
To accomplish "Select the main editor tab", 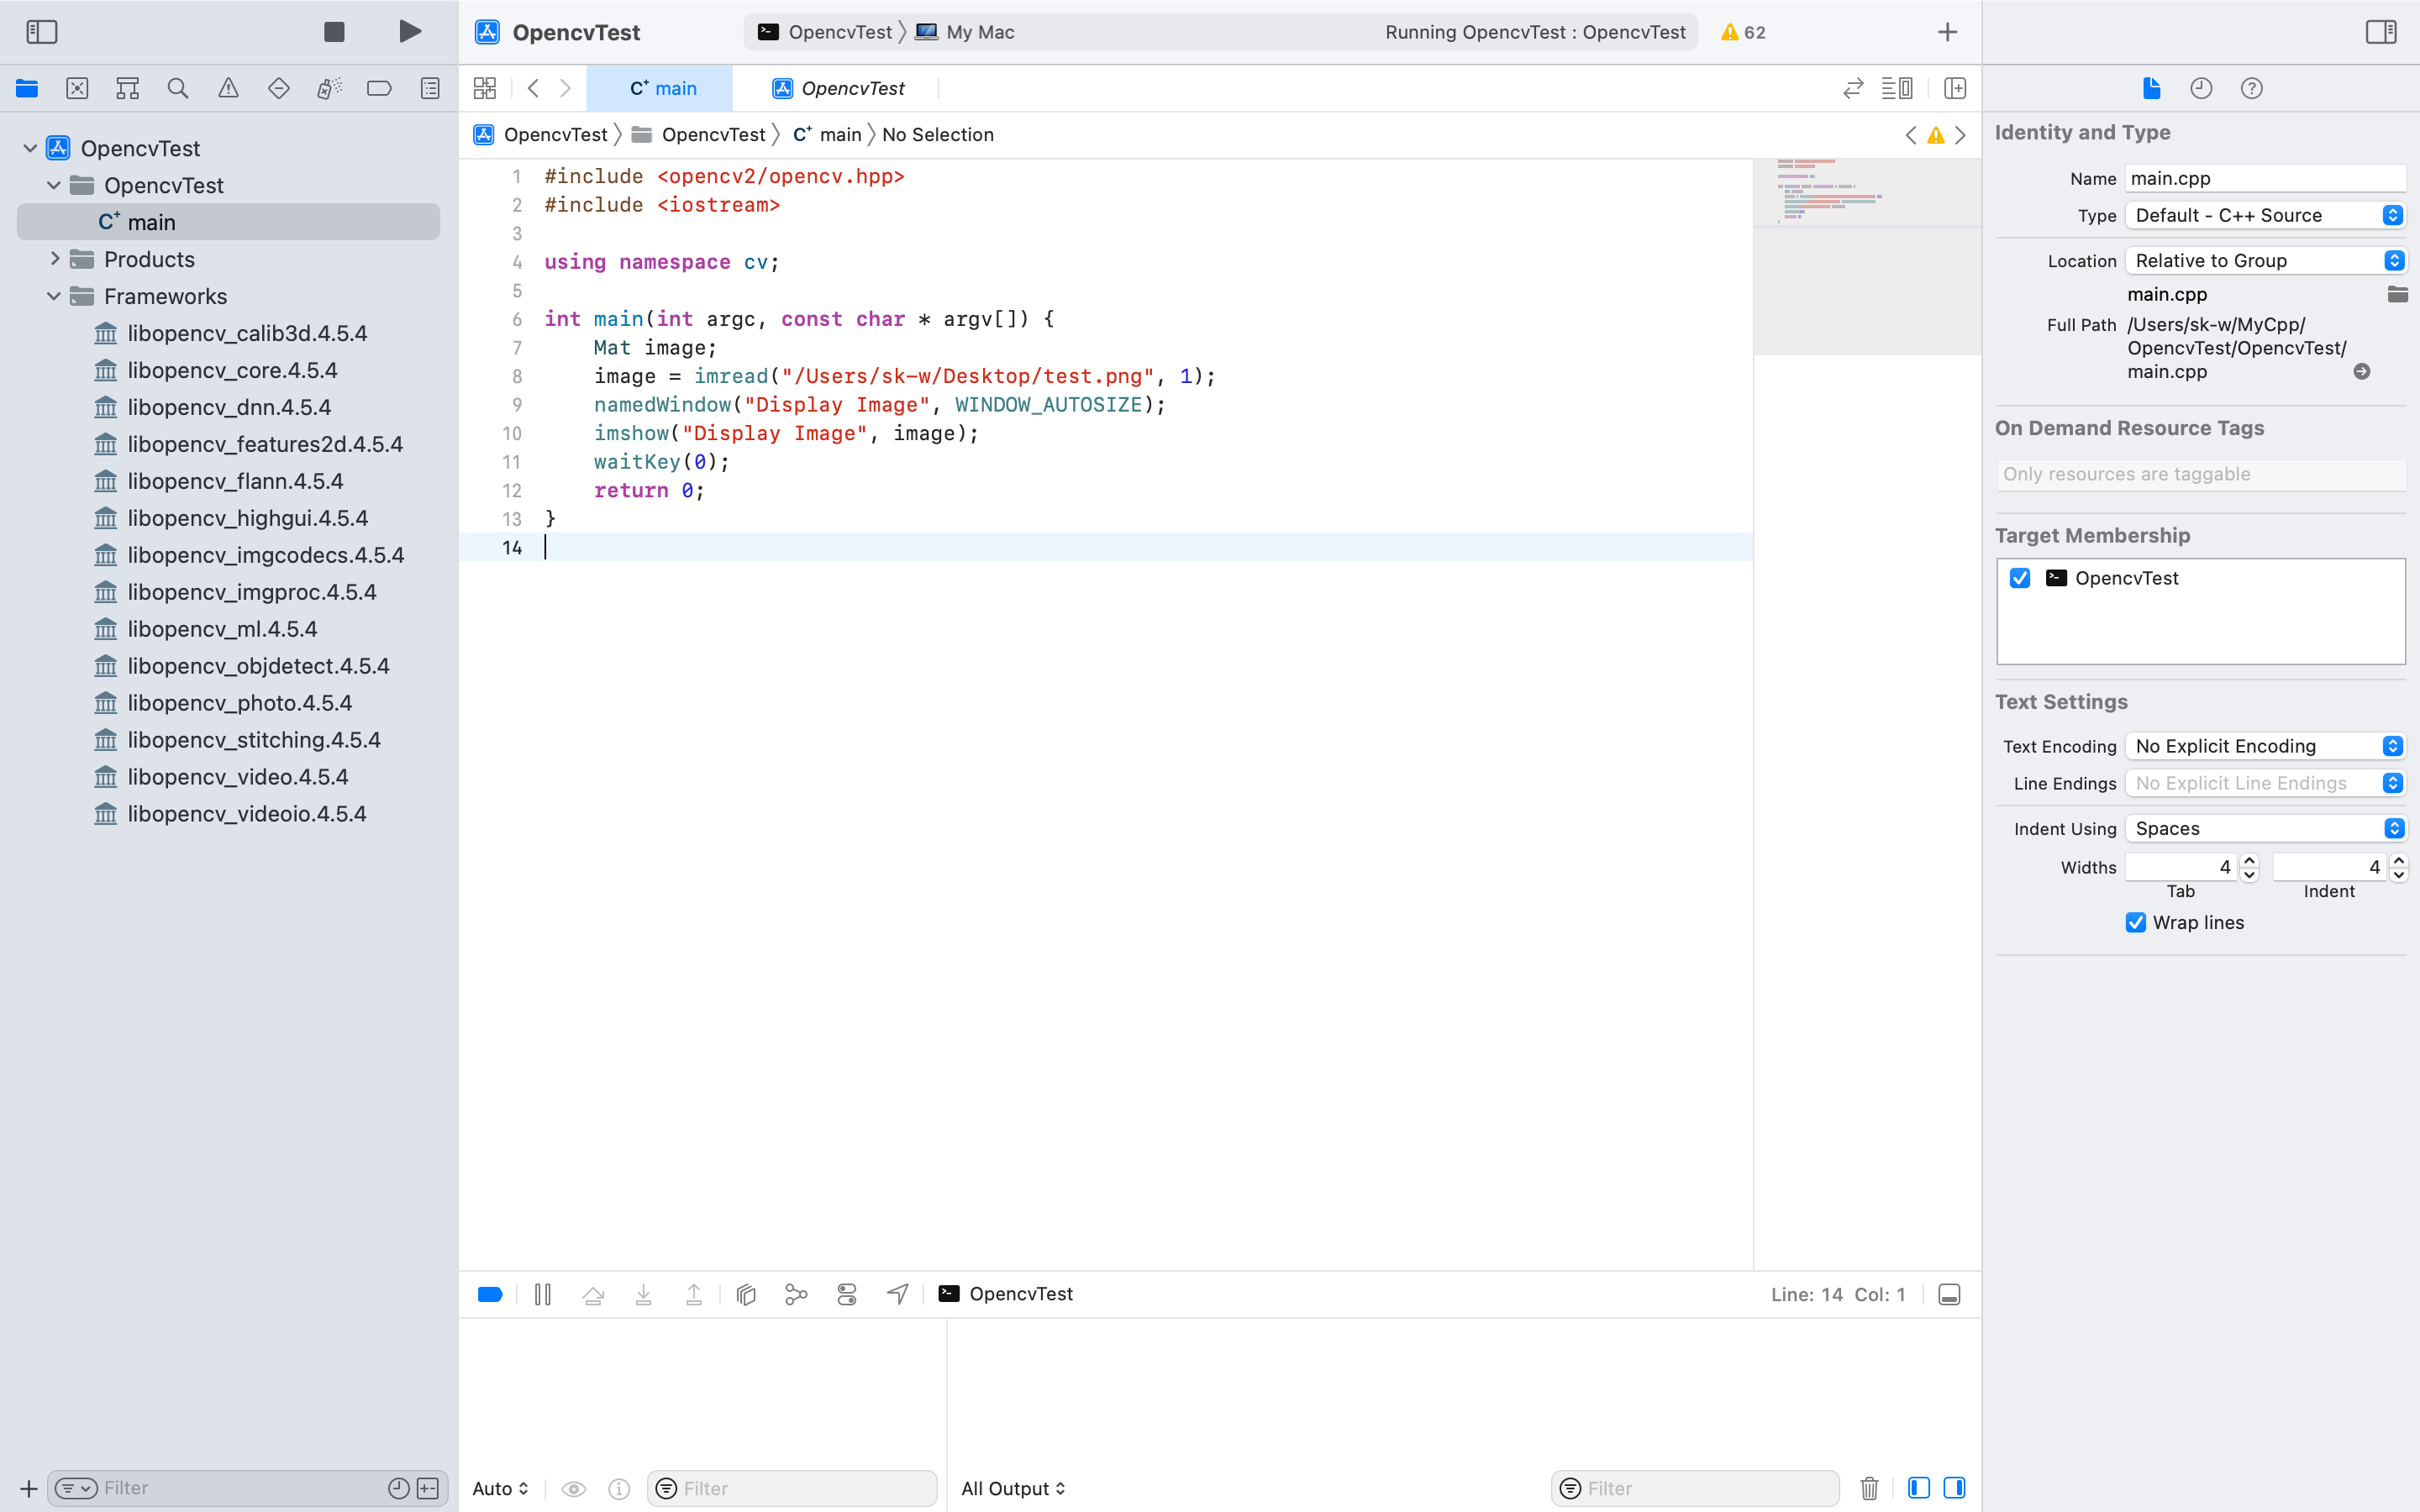I will [x=662, y=88].
